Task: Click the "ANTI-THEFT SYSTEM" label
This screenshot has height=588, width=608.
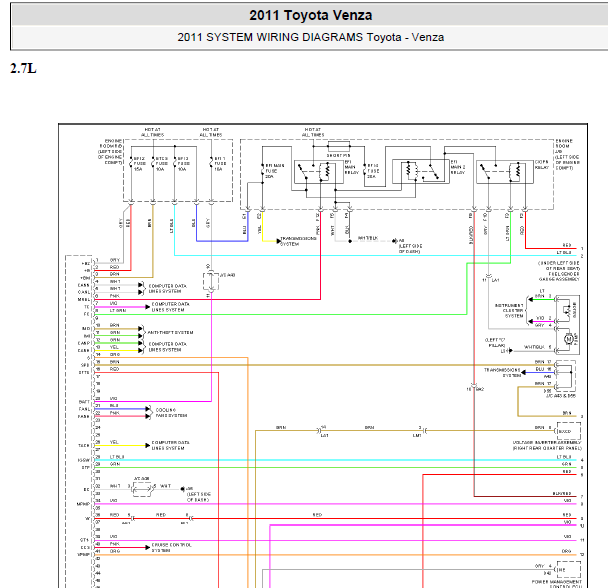Action: point(170,332)
